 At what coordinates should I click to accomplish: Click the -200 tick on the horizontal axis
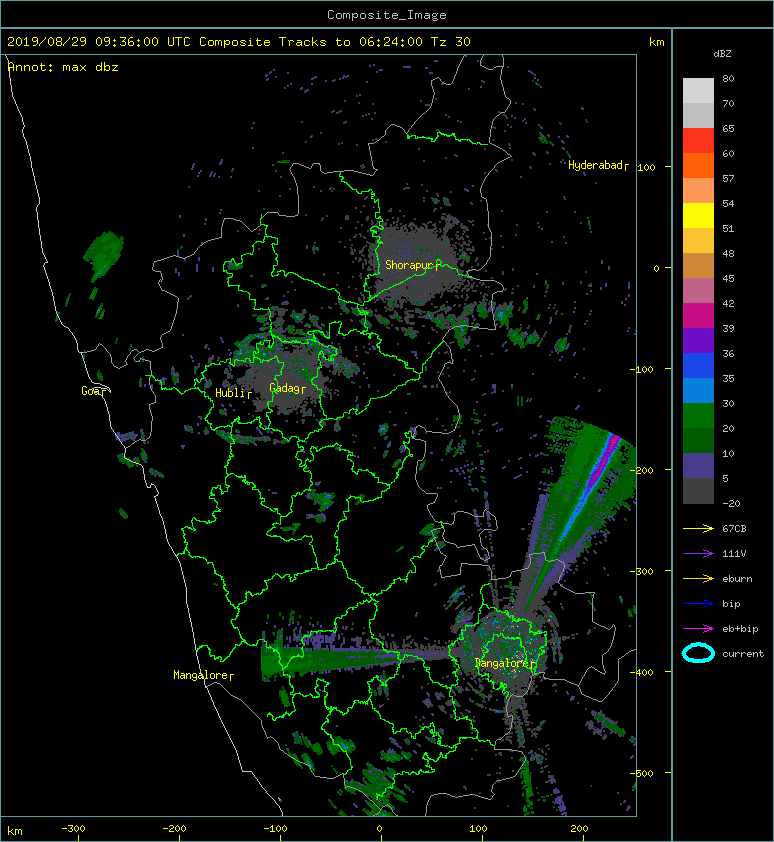tap(174, 829)
